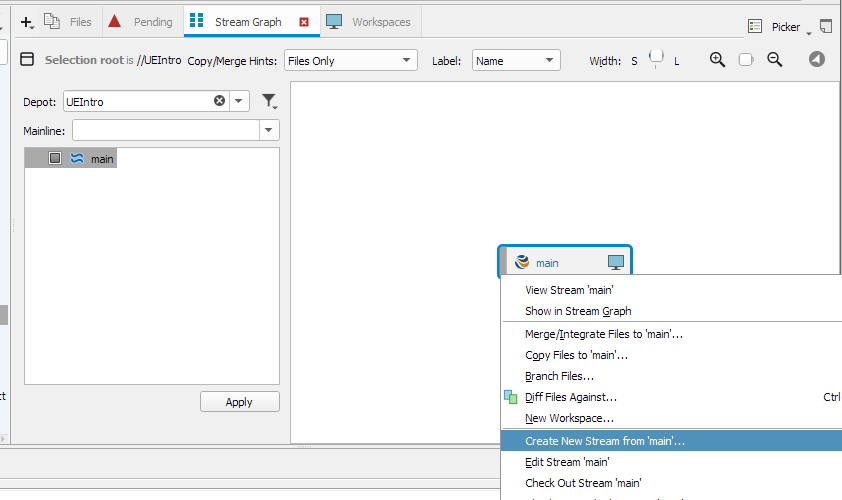Choose Check Out Stream 'main'
The height and width of the screenshot is (500, 842).
[x=583, y=483]
